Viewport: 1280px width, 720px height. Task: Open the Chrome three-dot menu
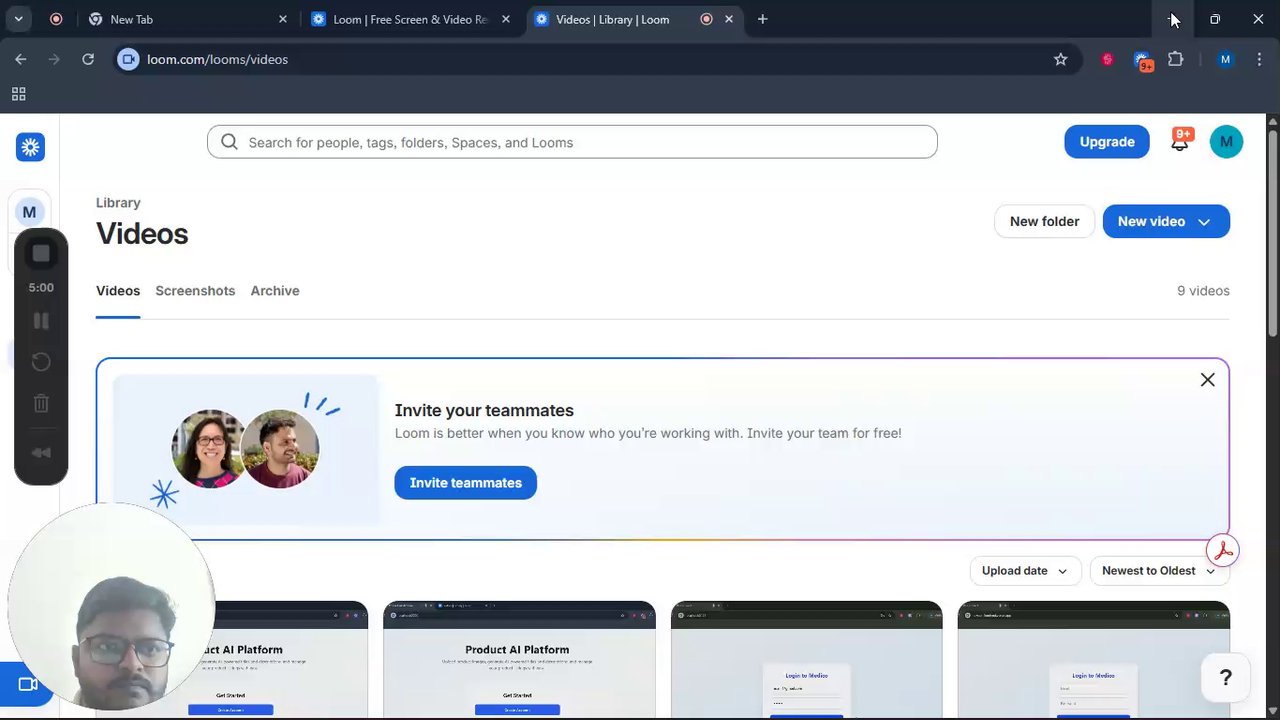point(1257,59)
